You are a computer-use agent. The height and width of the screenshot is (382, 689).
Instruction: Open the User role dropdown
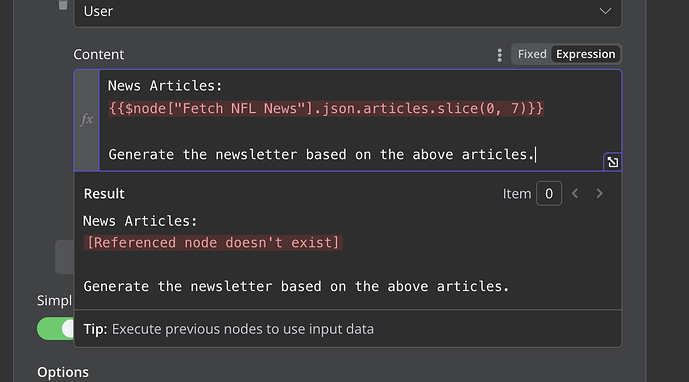click(348, 12)
